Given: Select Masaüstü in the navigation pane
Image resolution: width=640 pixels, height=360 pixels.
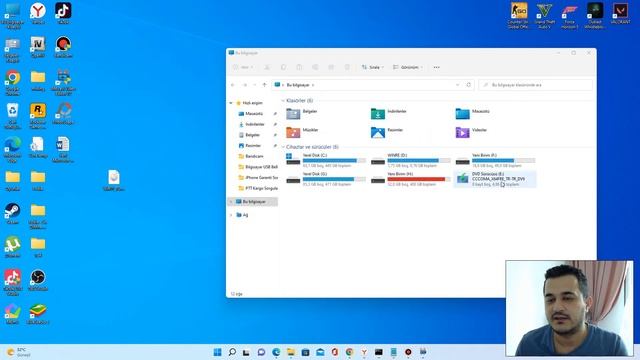Looking at the screenshot, I should point(254,114).
